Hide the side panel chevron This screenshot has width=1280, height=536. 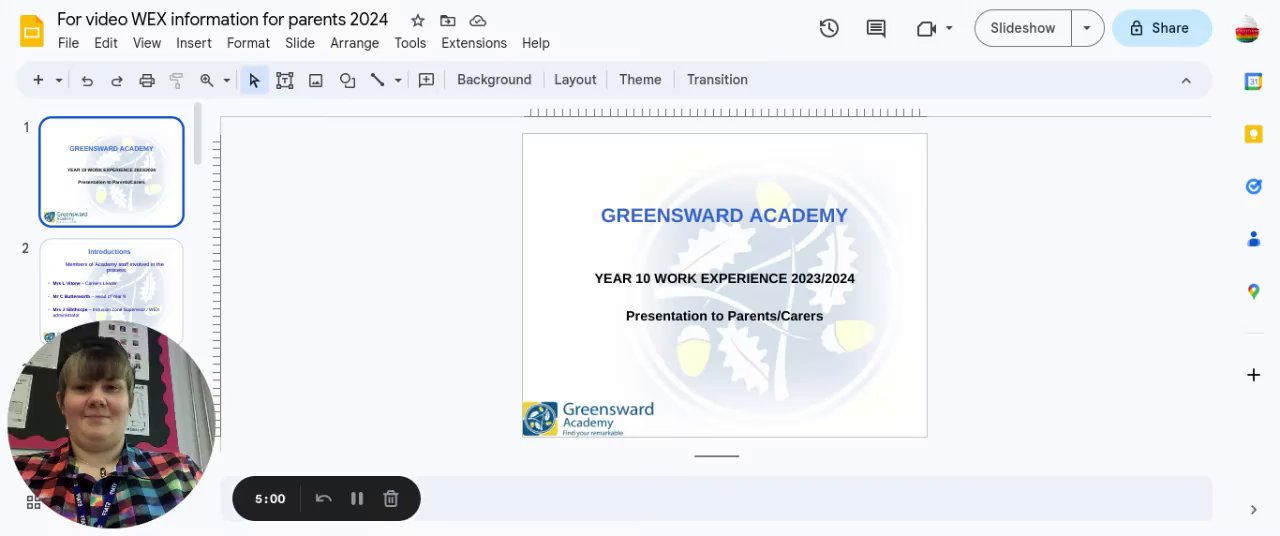click(x=1253, y=510)
